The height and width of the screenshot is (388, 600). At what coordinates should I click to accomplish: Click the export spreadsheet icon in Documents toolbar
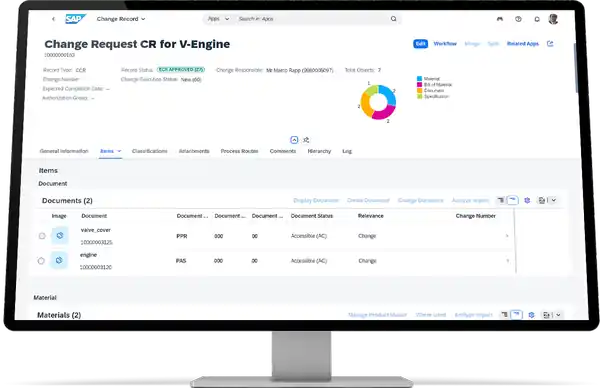click(x=541, y=200)
